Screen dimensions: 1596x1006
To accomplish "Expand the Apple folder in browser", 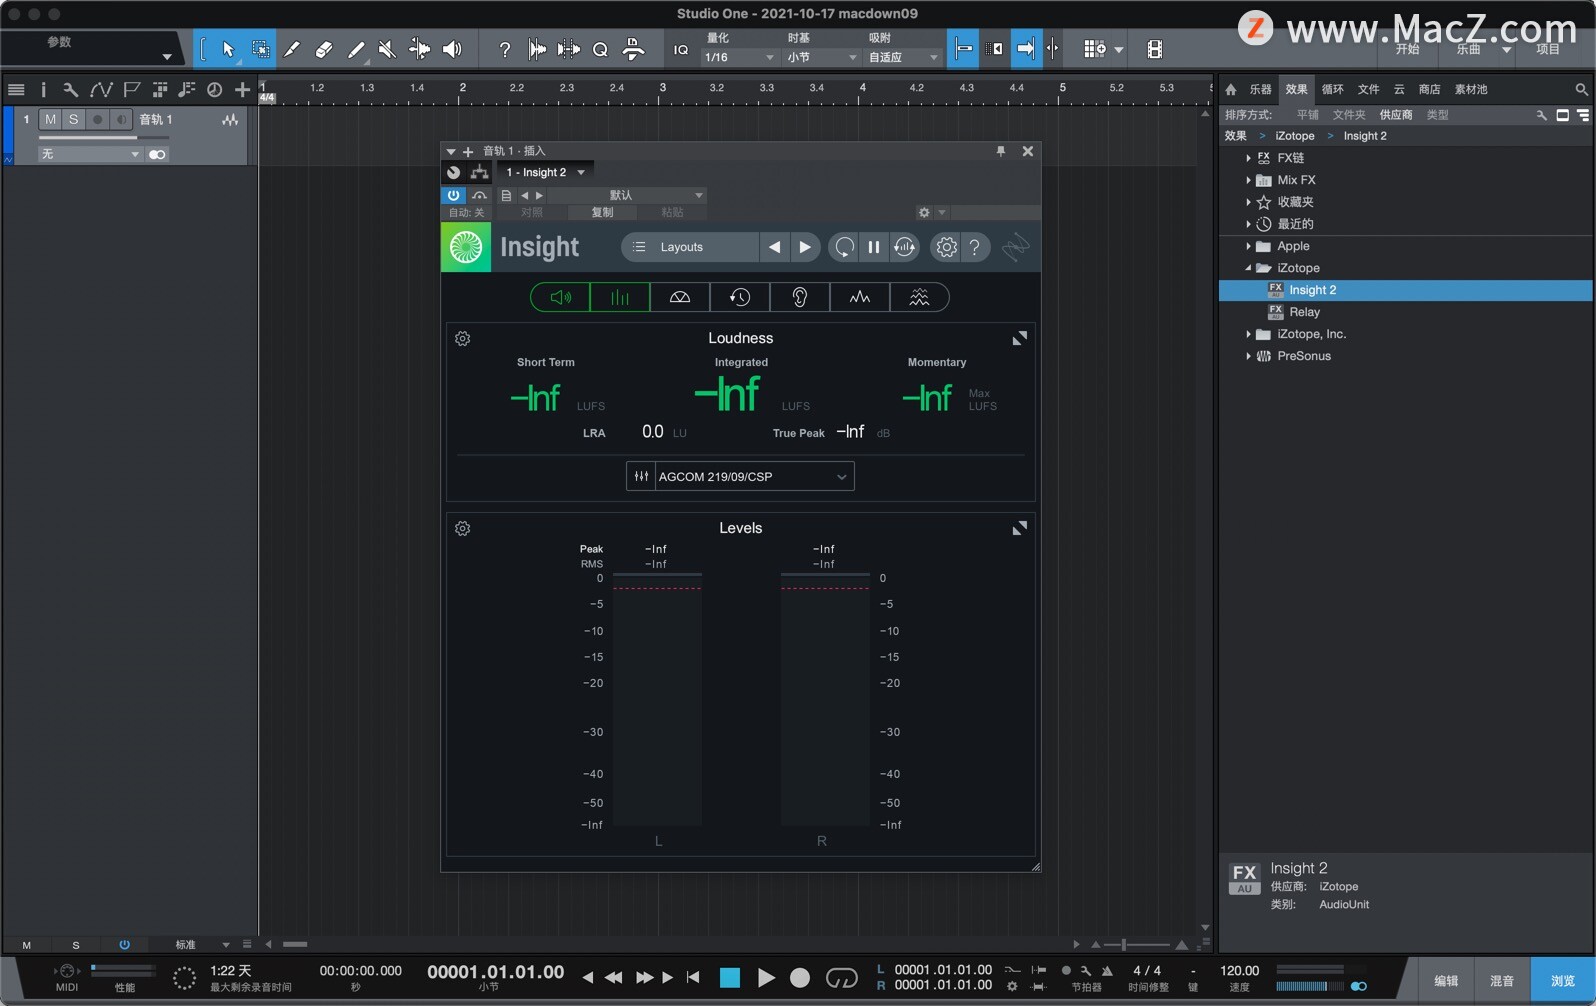I will click(1248, 246).
